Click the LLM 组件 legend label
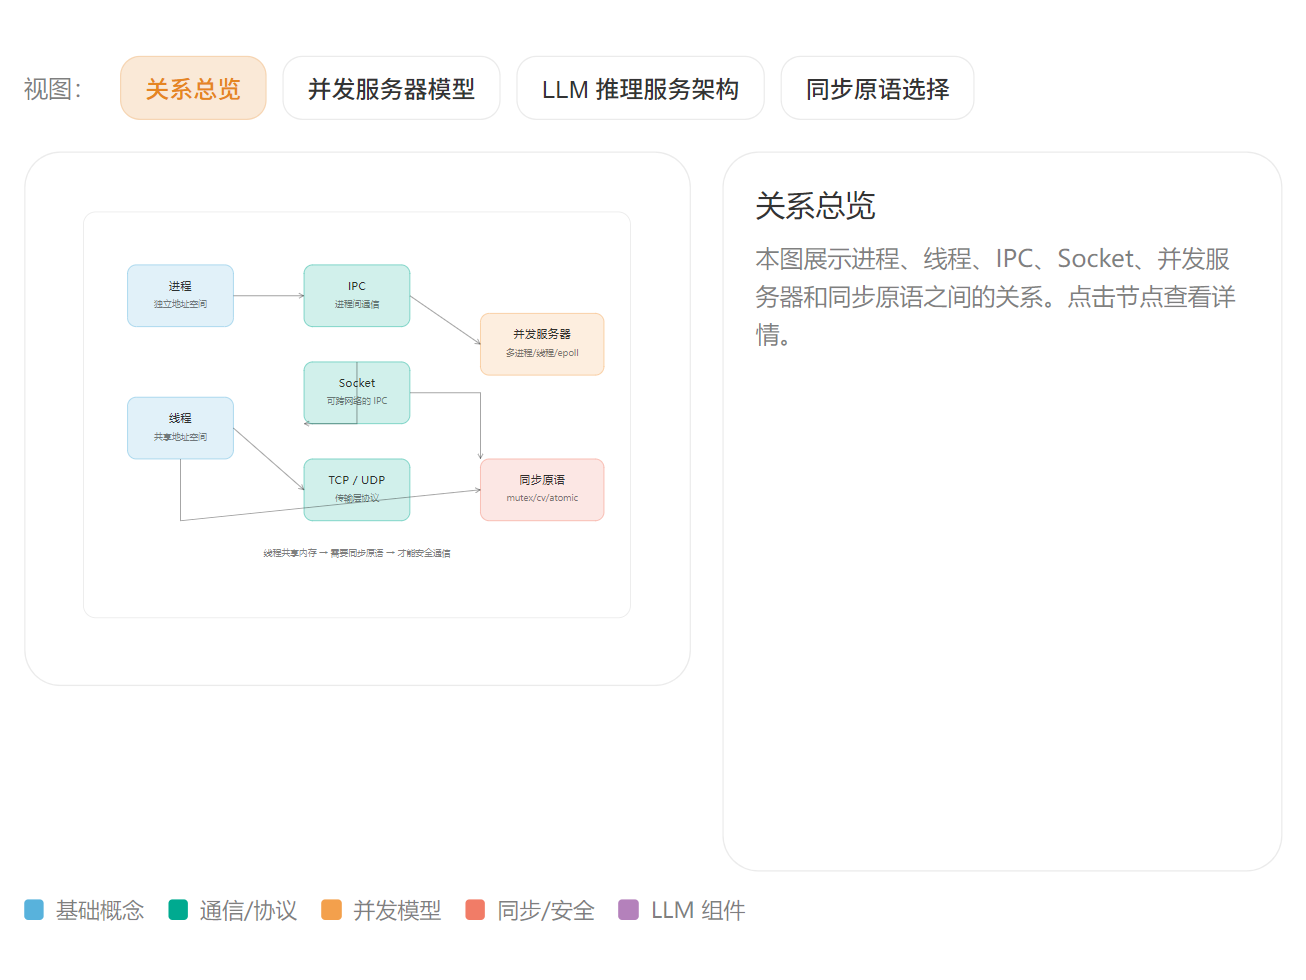The height and width of the screenshot is (980, 1306). click(698, 910)
